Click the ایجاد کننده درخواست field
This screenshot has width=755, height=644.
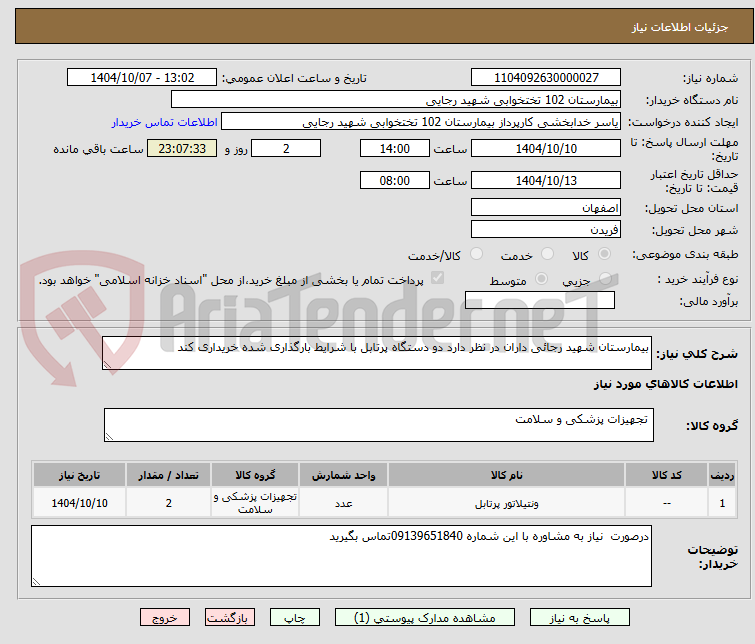point(421,122)
